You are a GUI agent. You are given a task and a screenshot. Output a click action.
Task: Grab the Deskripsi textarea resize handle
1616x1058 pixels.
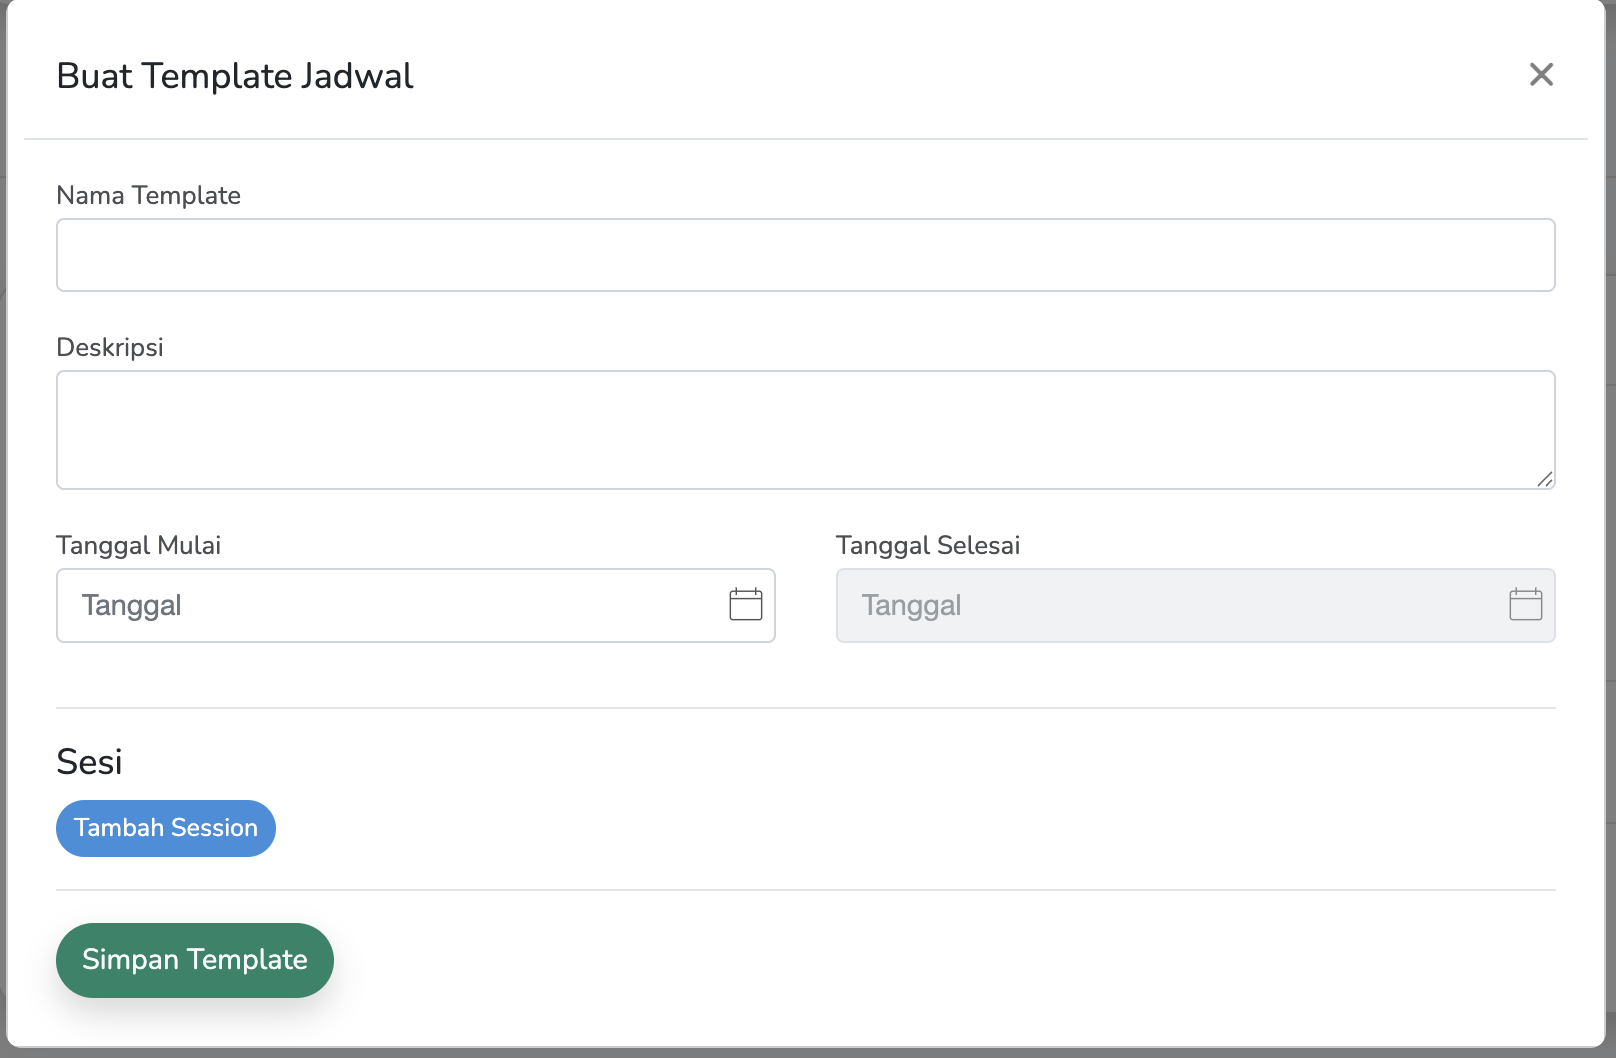(x=1545, y=480)
